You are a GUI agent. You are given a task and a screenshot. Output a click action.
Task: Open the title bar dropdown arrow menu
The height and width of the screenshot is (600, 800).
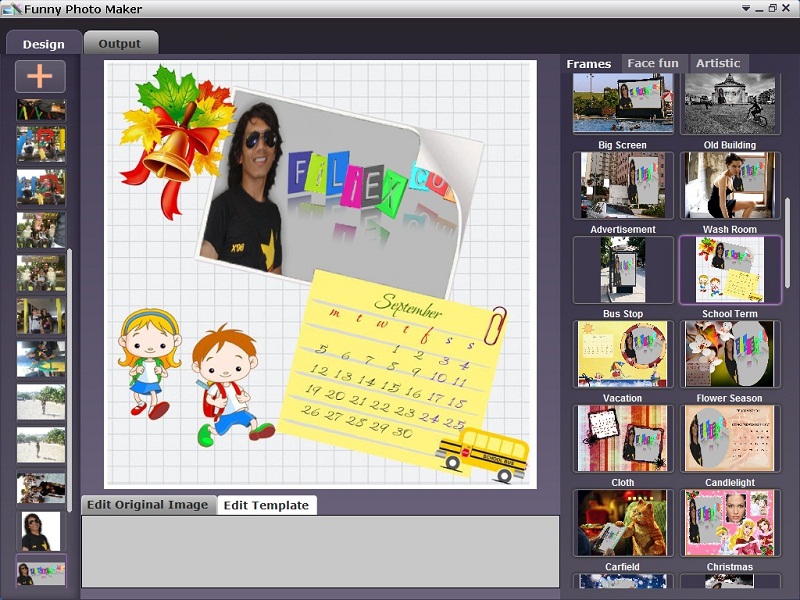(745, 8)
